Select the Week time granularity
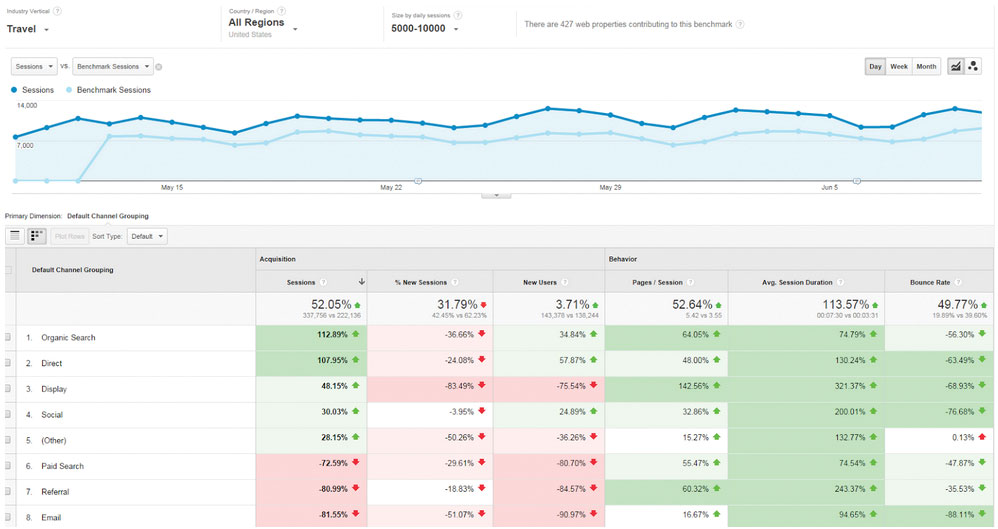The width and height of the screenshot is (998, 529). pos(899,66)
